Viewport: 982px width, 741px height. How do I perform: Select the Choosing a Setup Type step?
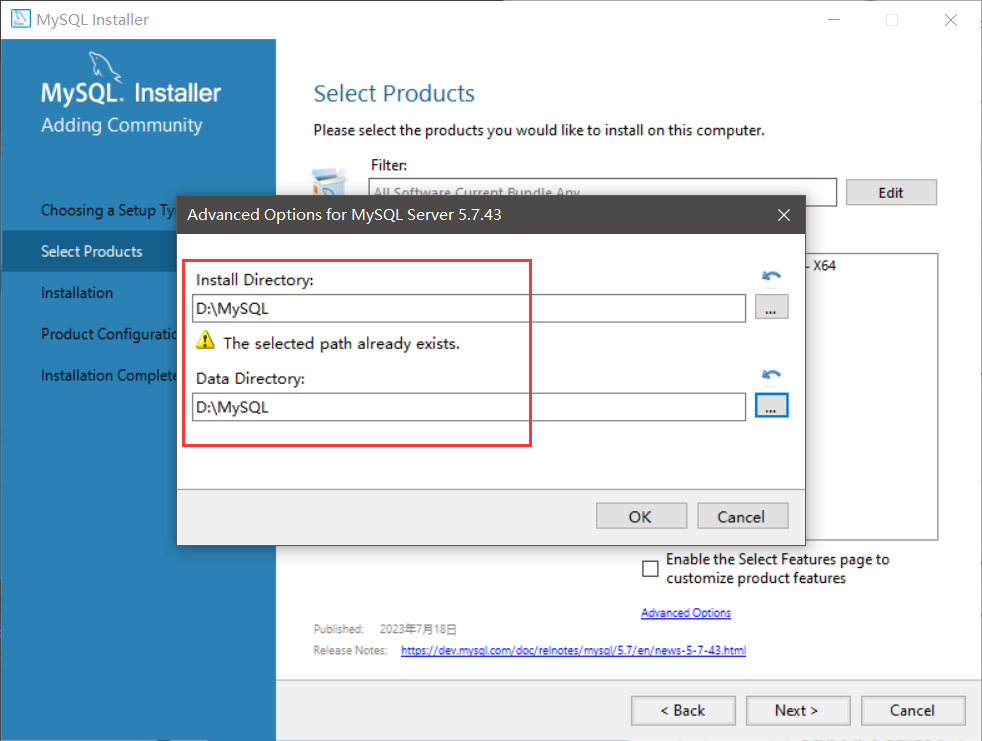point(108,210)
